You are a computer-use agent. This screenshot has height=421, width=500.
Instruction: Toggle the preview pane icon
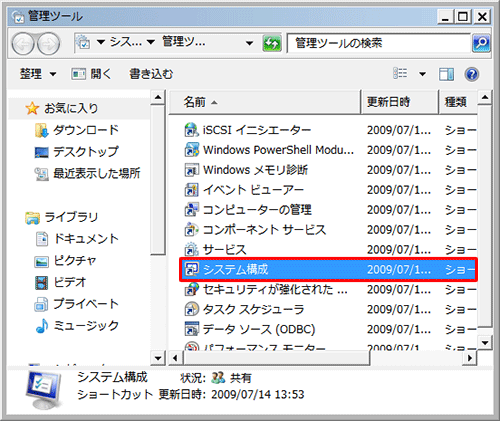click(446, 74)
